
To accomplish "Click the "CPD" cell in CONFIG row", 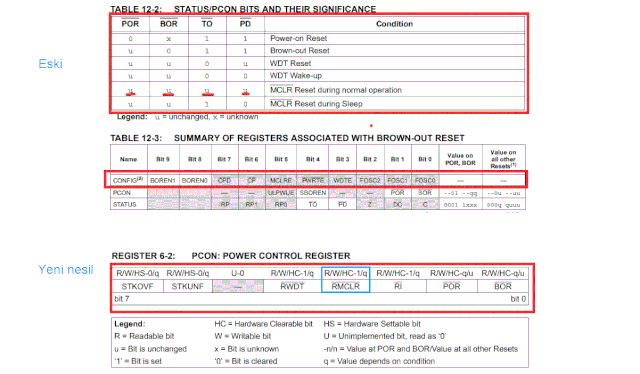I will (224, 180).
